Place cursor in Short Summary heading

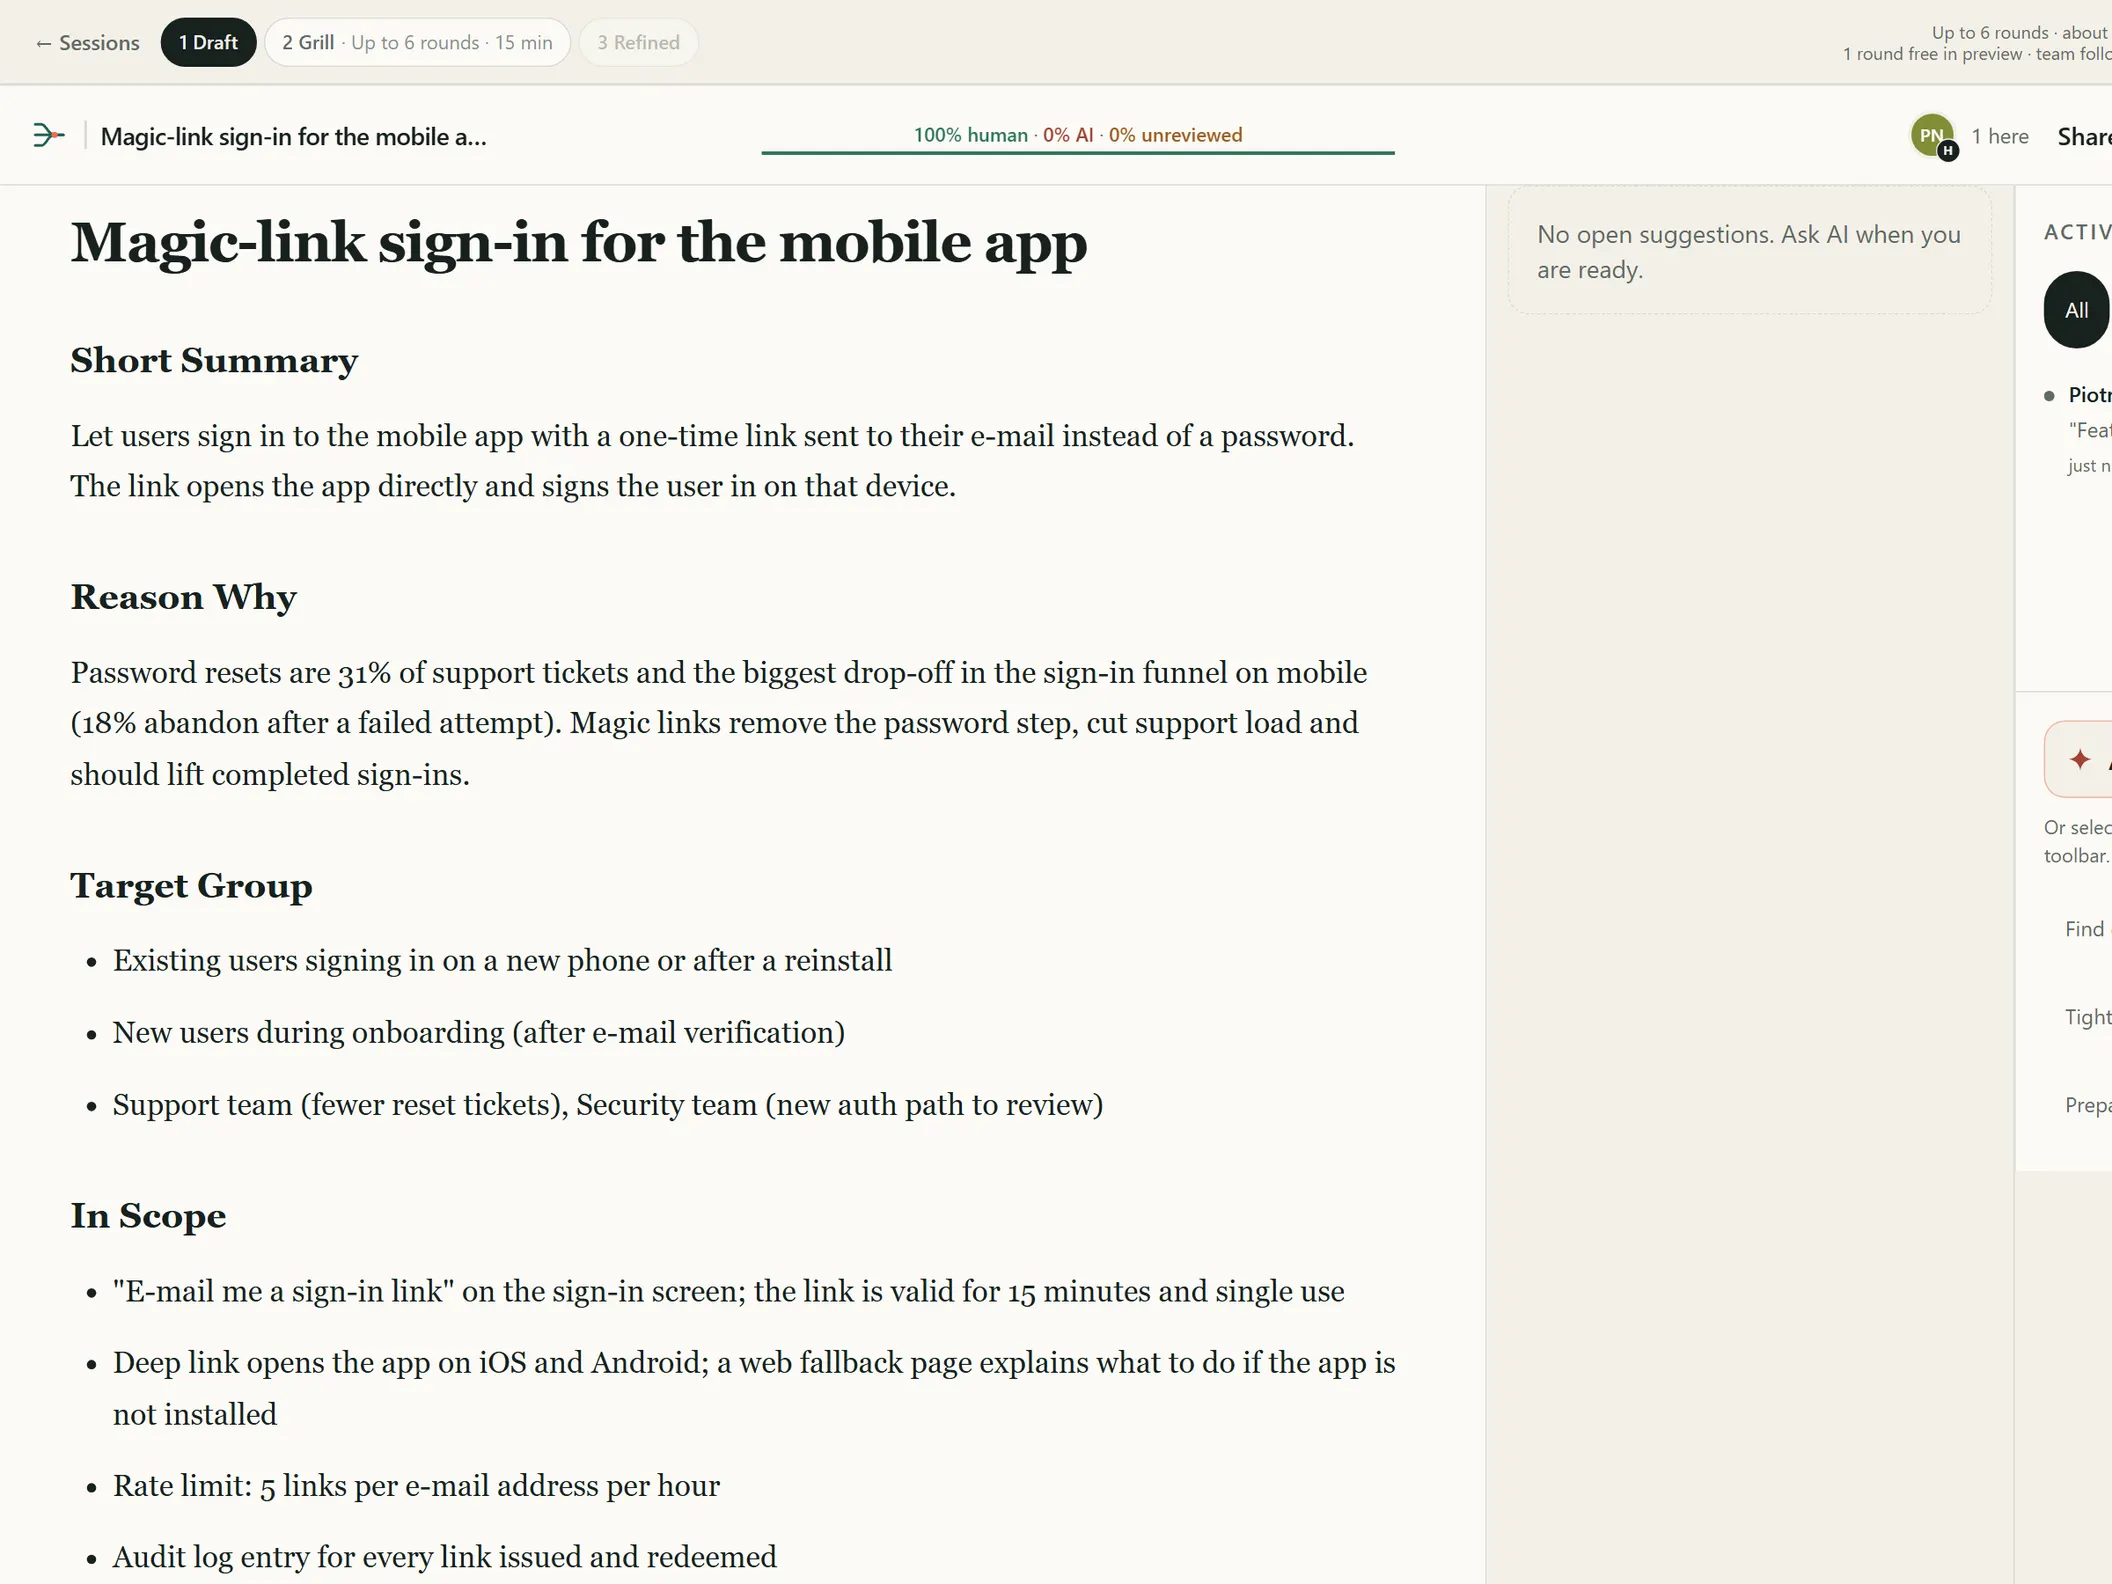(214, 361)
